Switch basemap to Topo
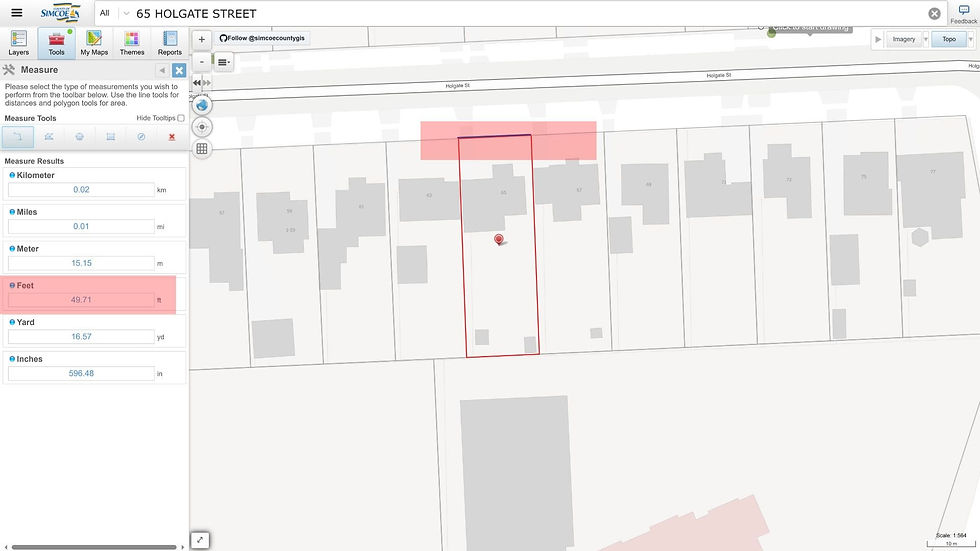The width and height of the screenshot is (980, 551). coord(949,39)
